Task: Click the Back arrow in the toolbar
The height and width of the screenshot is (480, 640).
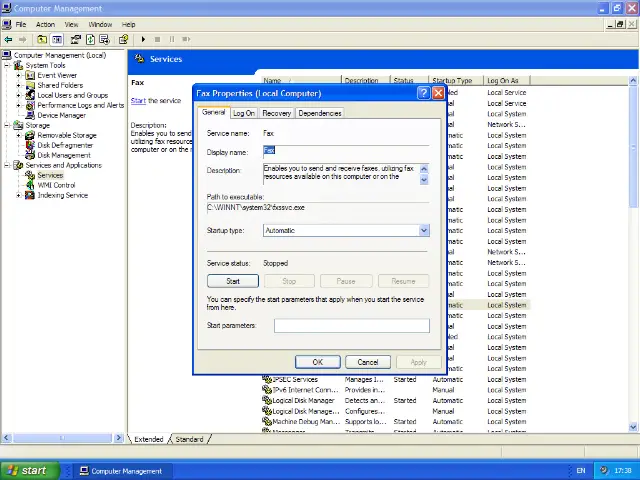Action: pos(8,39)
